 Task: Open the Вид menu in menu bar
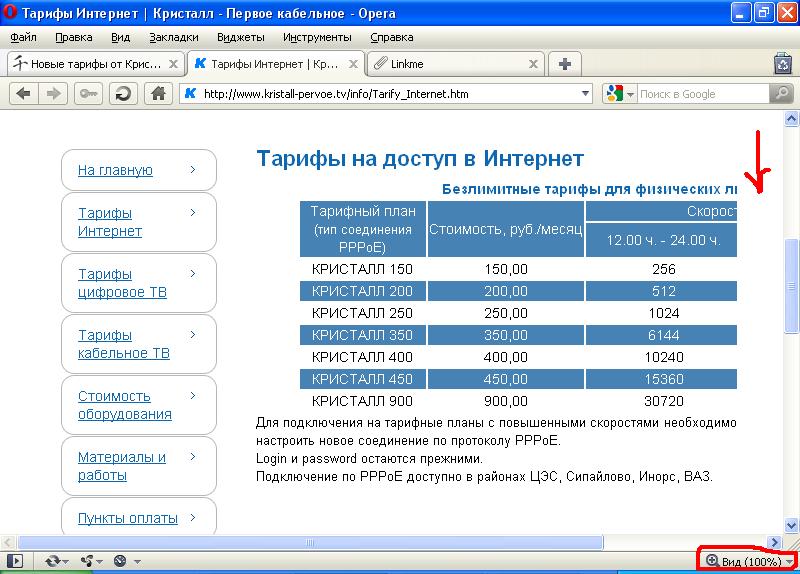pos(120,37)
